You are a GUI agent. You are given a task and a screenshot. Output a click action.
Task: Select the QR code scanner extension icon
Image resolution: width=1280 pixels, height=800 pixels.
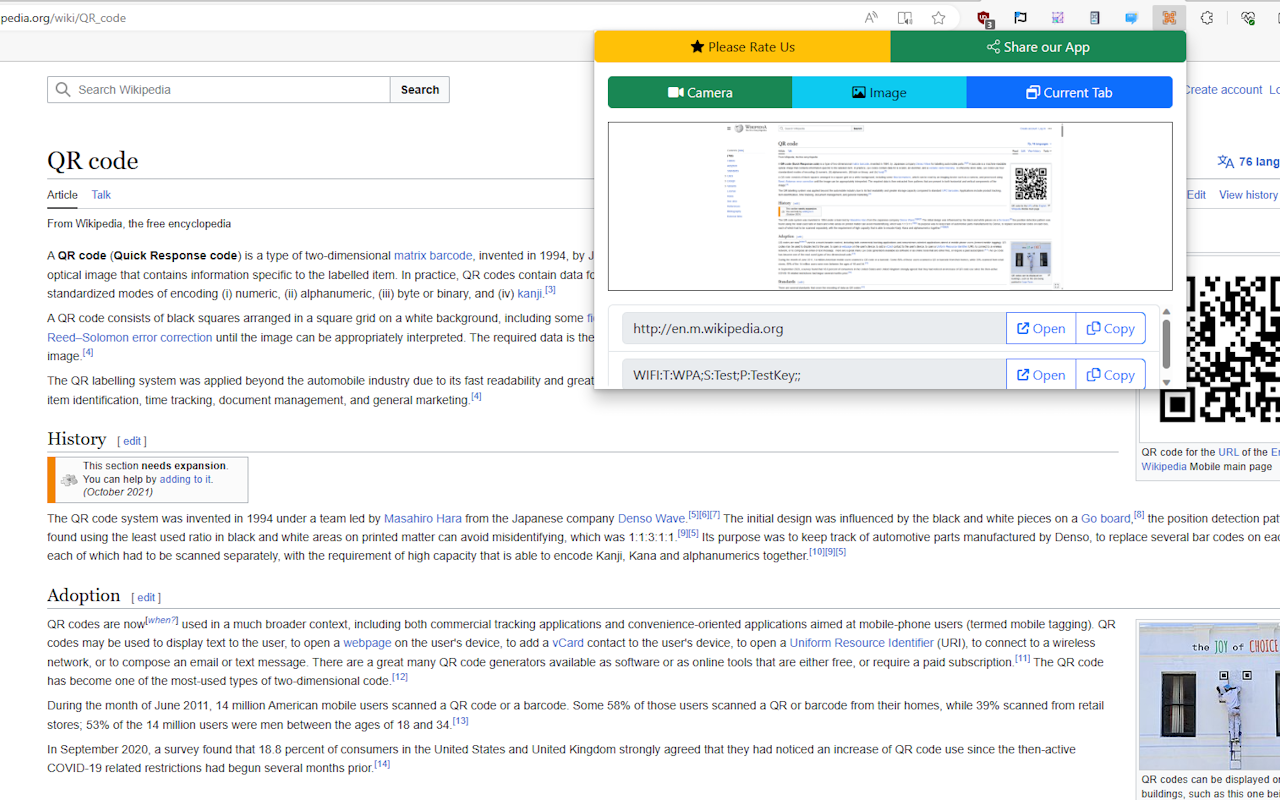pos(1168,17)
